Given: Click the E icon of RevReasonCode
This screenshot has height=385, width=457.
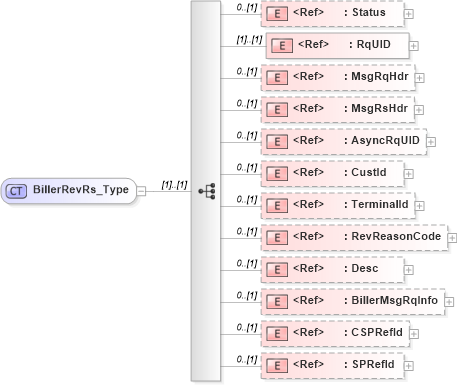Looking at the screenshot, I should coord(277,238).
